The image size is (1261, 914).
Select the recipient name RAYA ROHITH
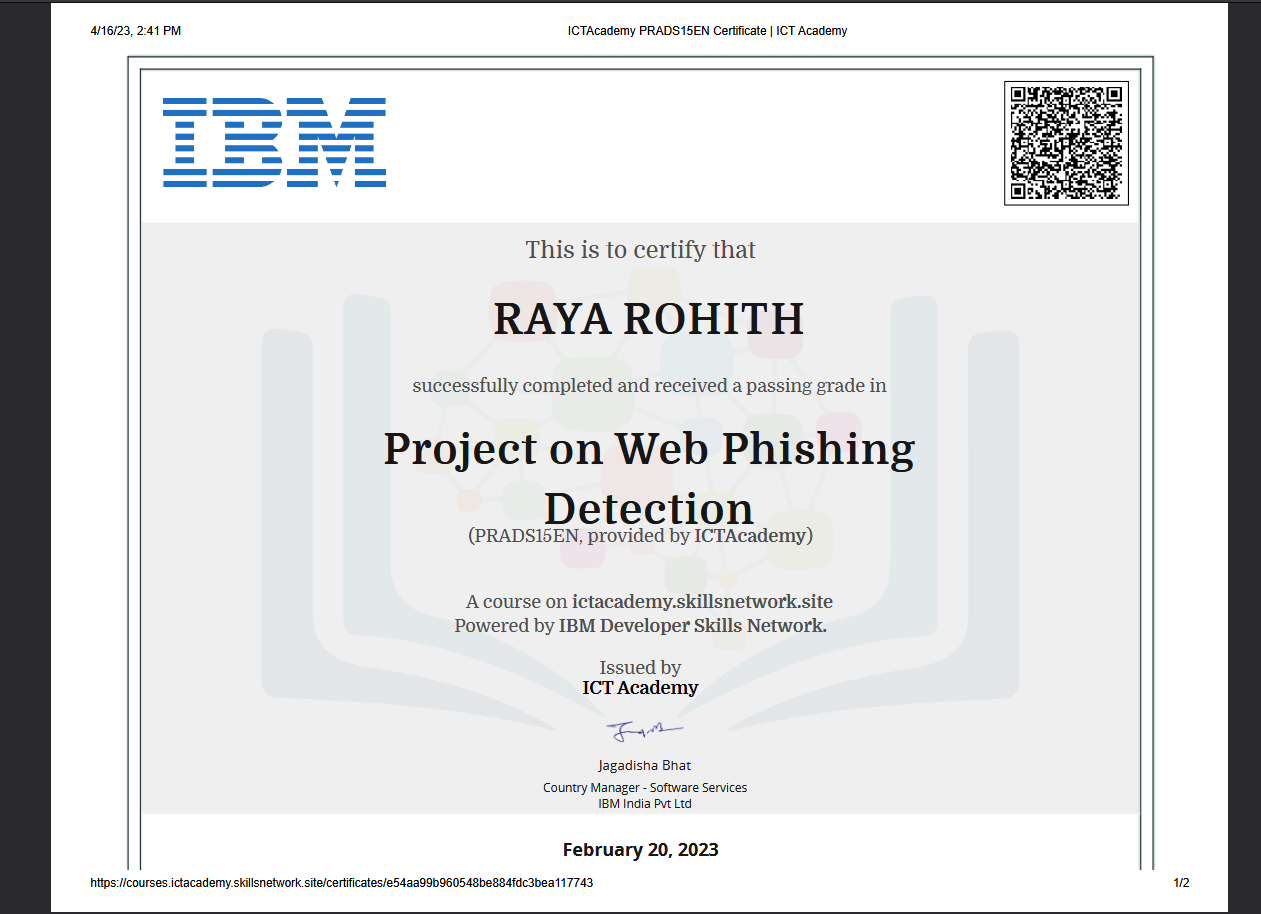click(x=648, y=319)
